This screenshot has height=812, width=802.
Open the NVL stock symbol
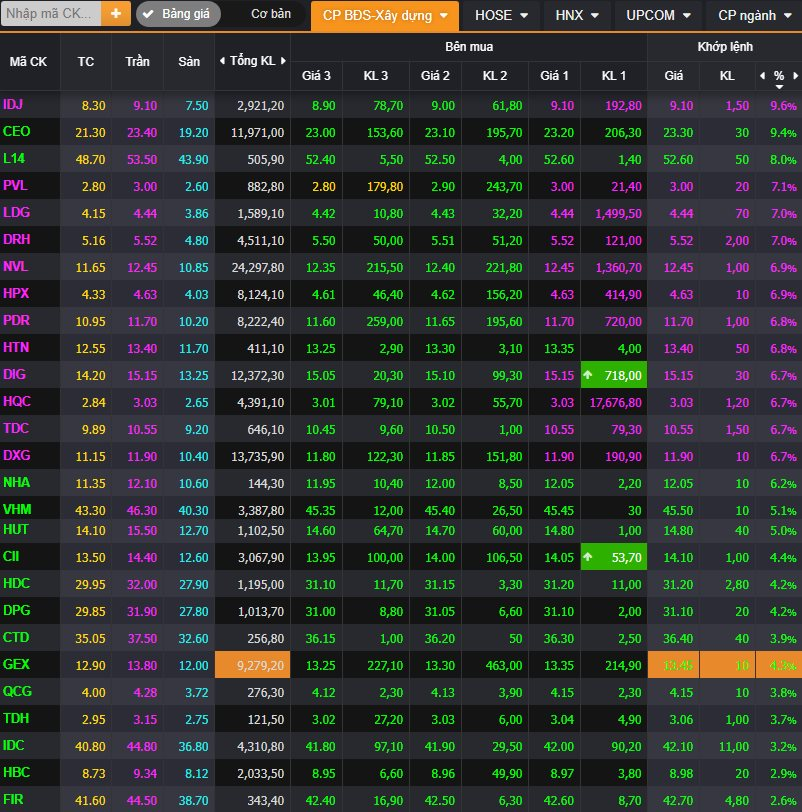coord(16,267)
